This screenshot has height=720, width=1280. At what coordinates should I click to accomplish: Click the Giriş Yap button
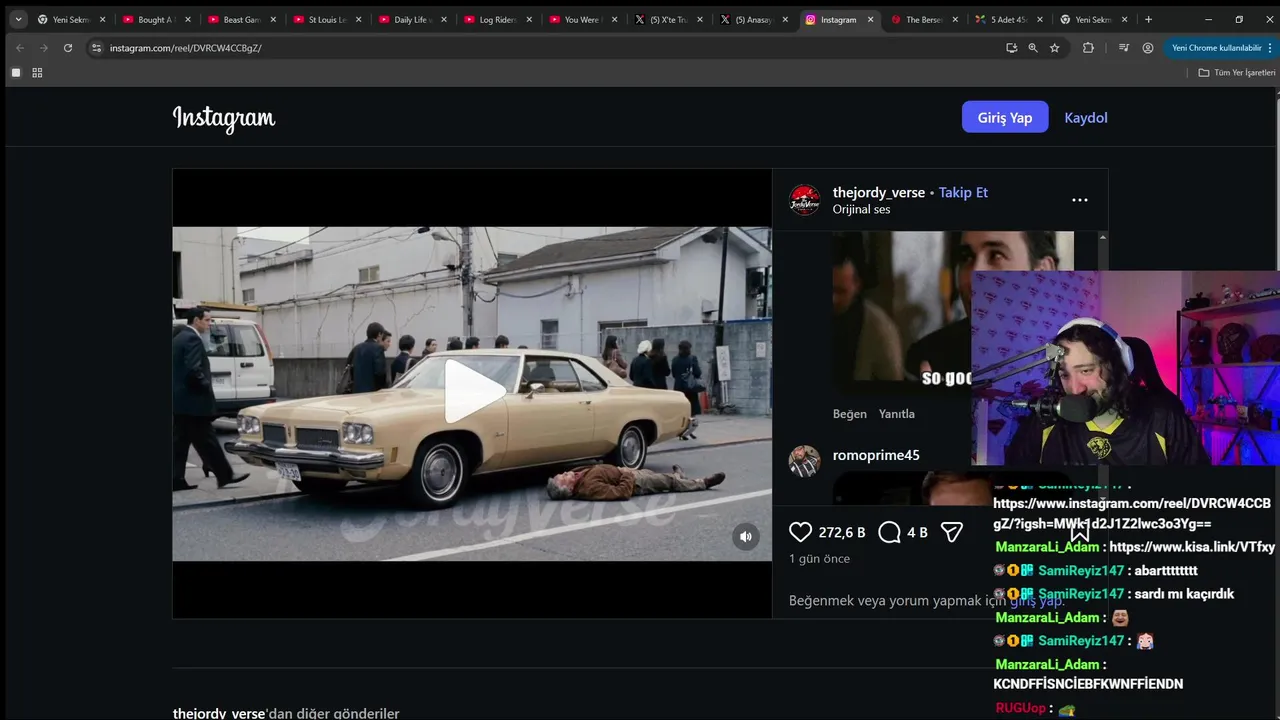coord(1005,117)
